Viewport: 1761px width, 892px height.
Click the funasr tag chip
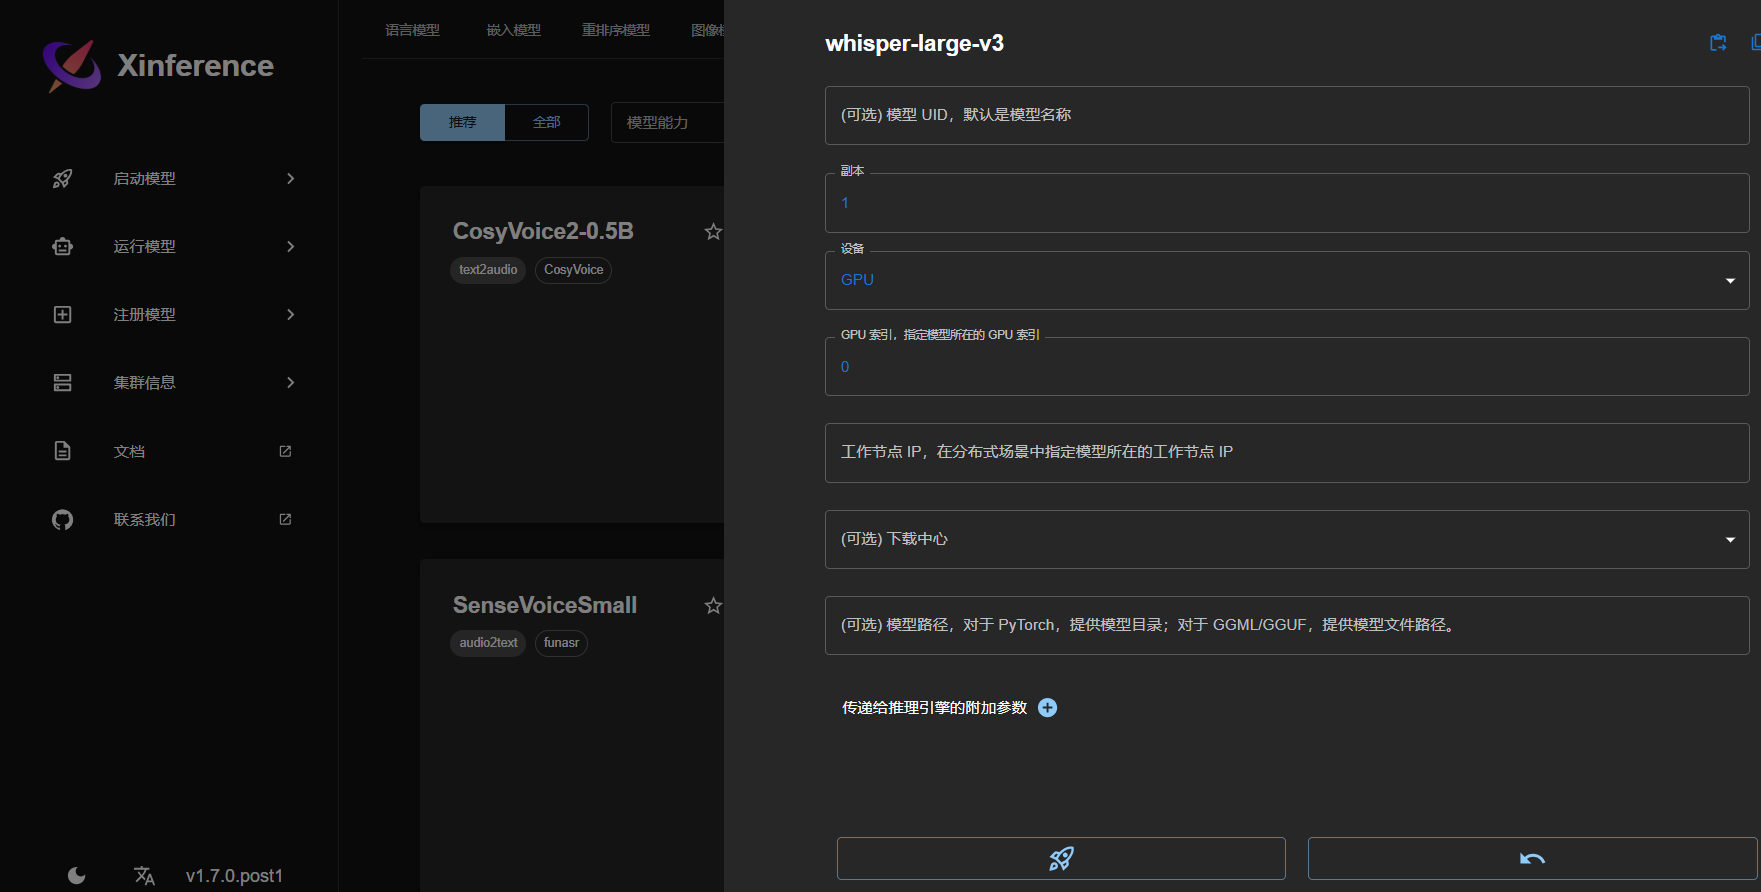pyautogui.click(x=561, y=643)
